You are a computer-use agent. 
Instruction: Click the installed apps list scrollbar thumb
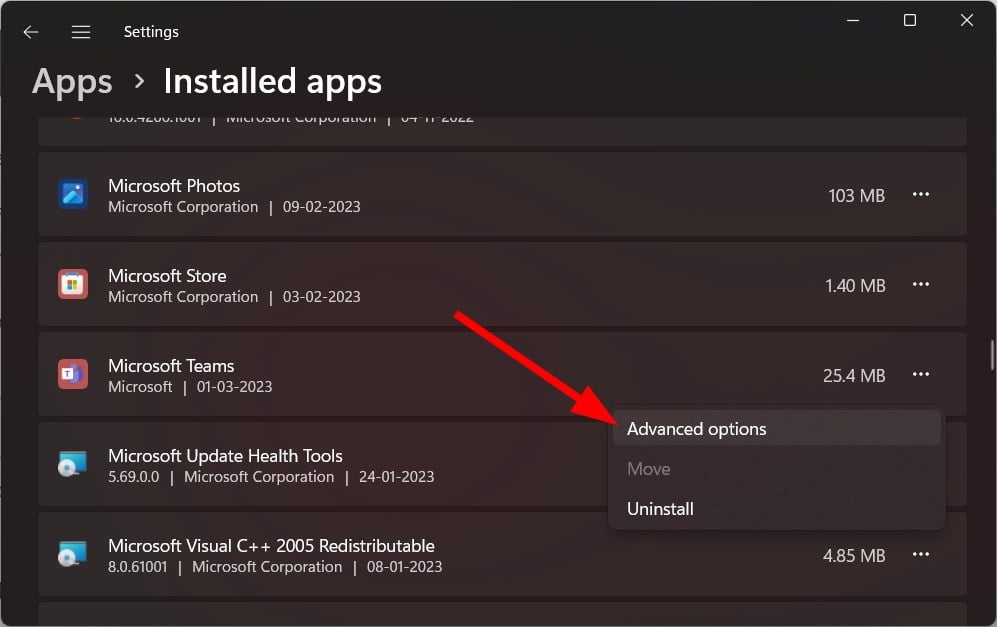(991, 355)
